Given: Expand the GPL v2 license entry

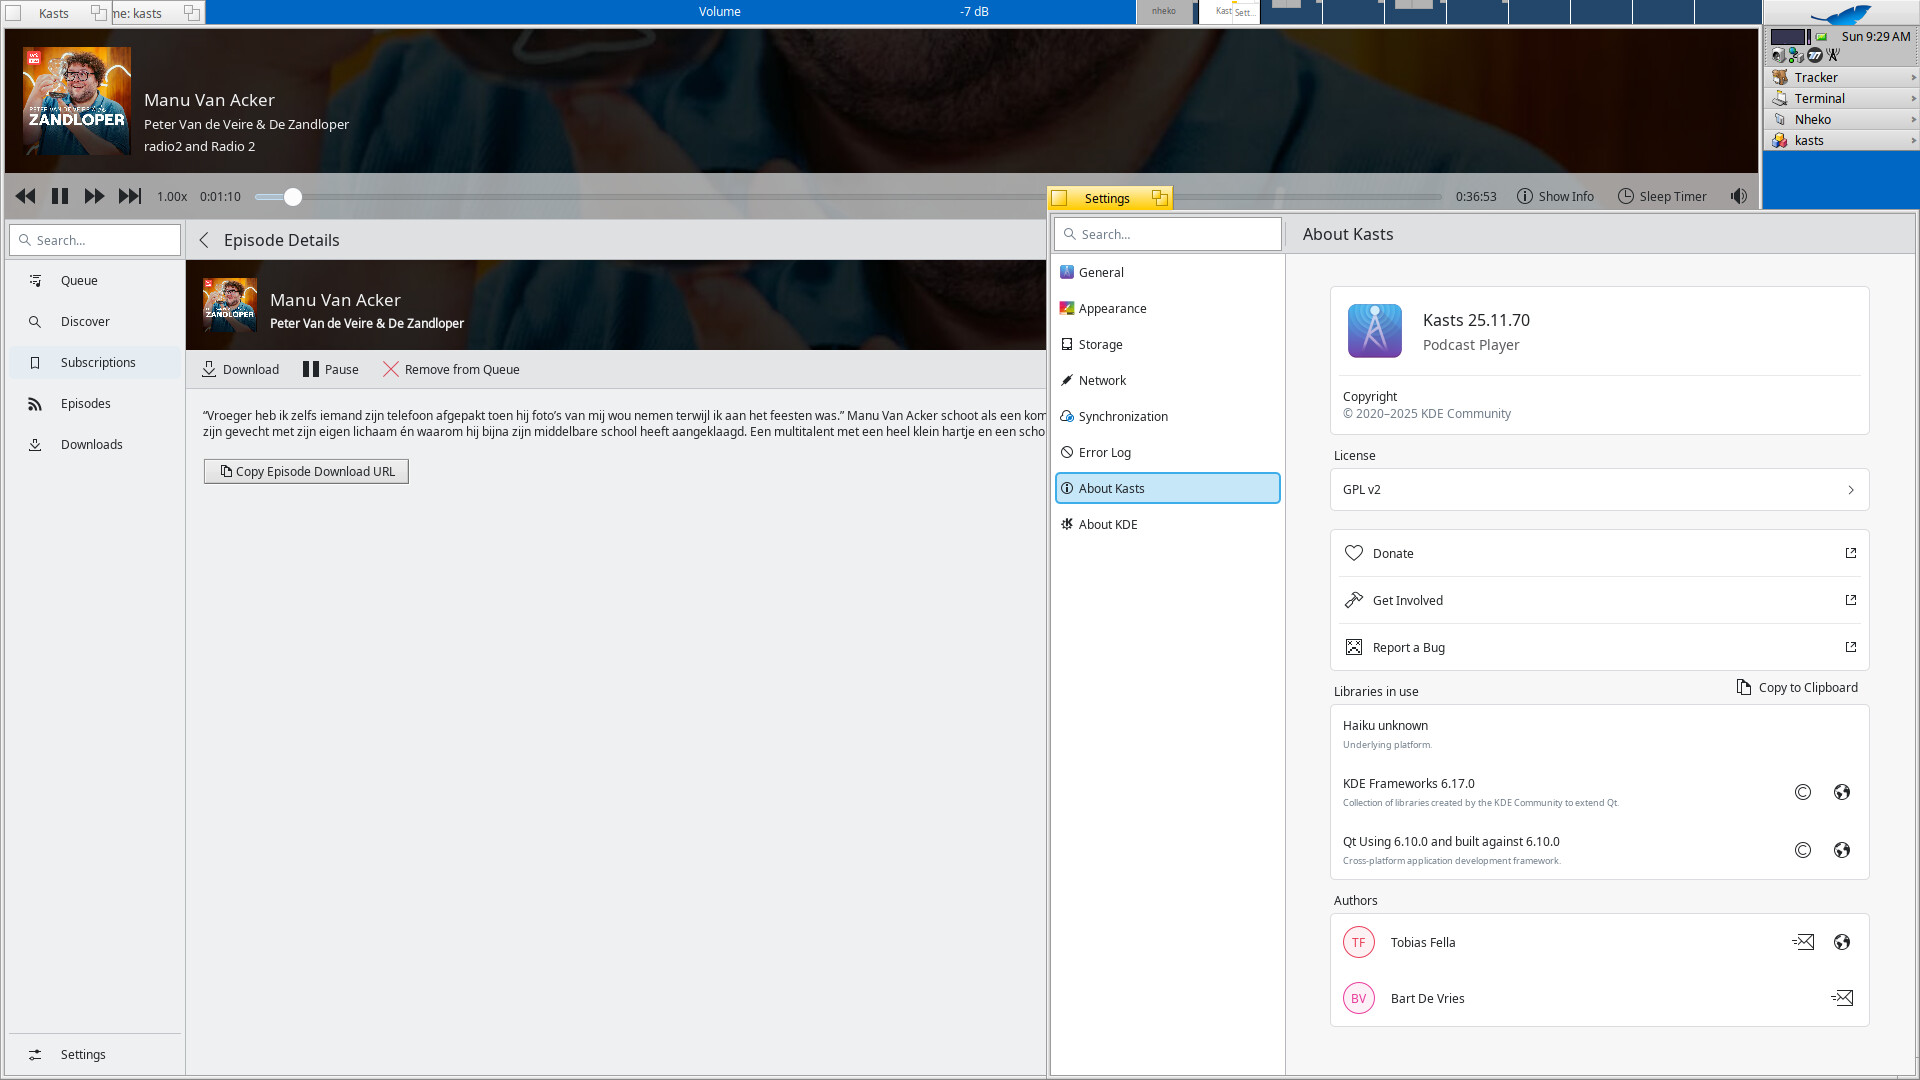Looking at the screenshot, I should tap(1598, 490).
